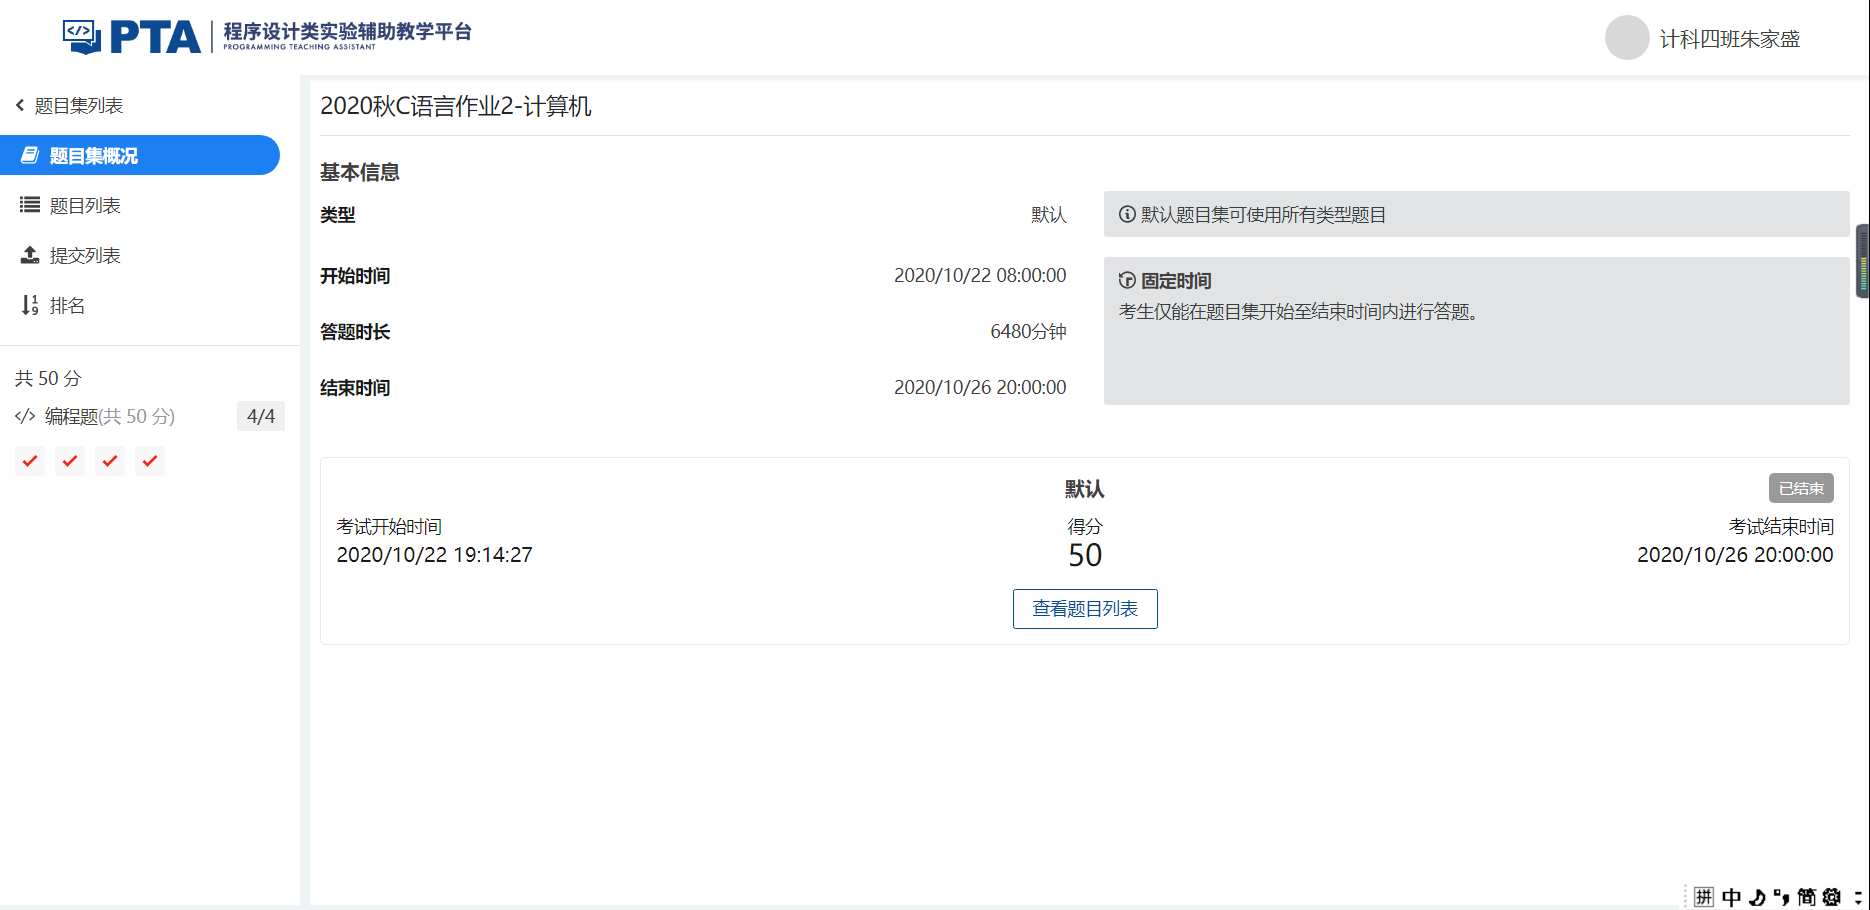
Task: Click the date under 考试结束时间
Action: [x=1735, y=555]
